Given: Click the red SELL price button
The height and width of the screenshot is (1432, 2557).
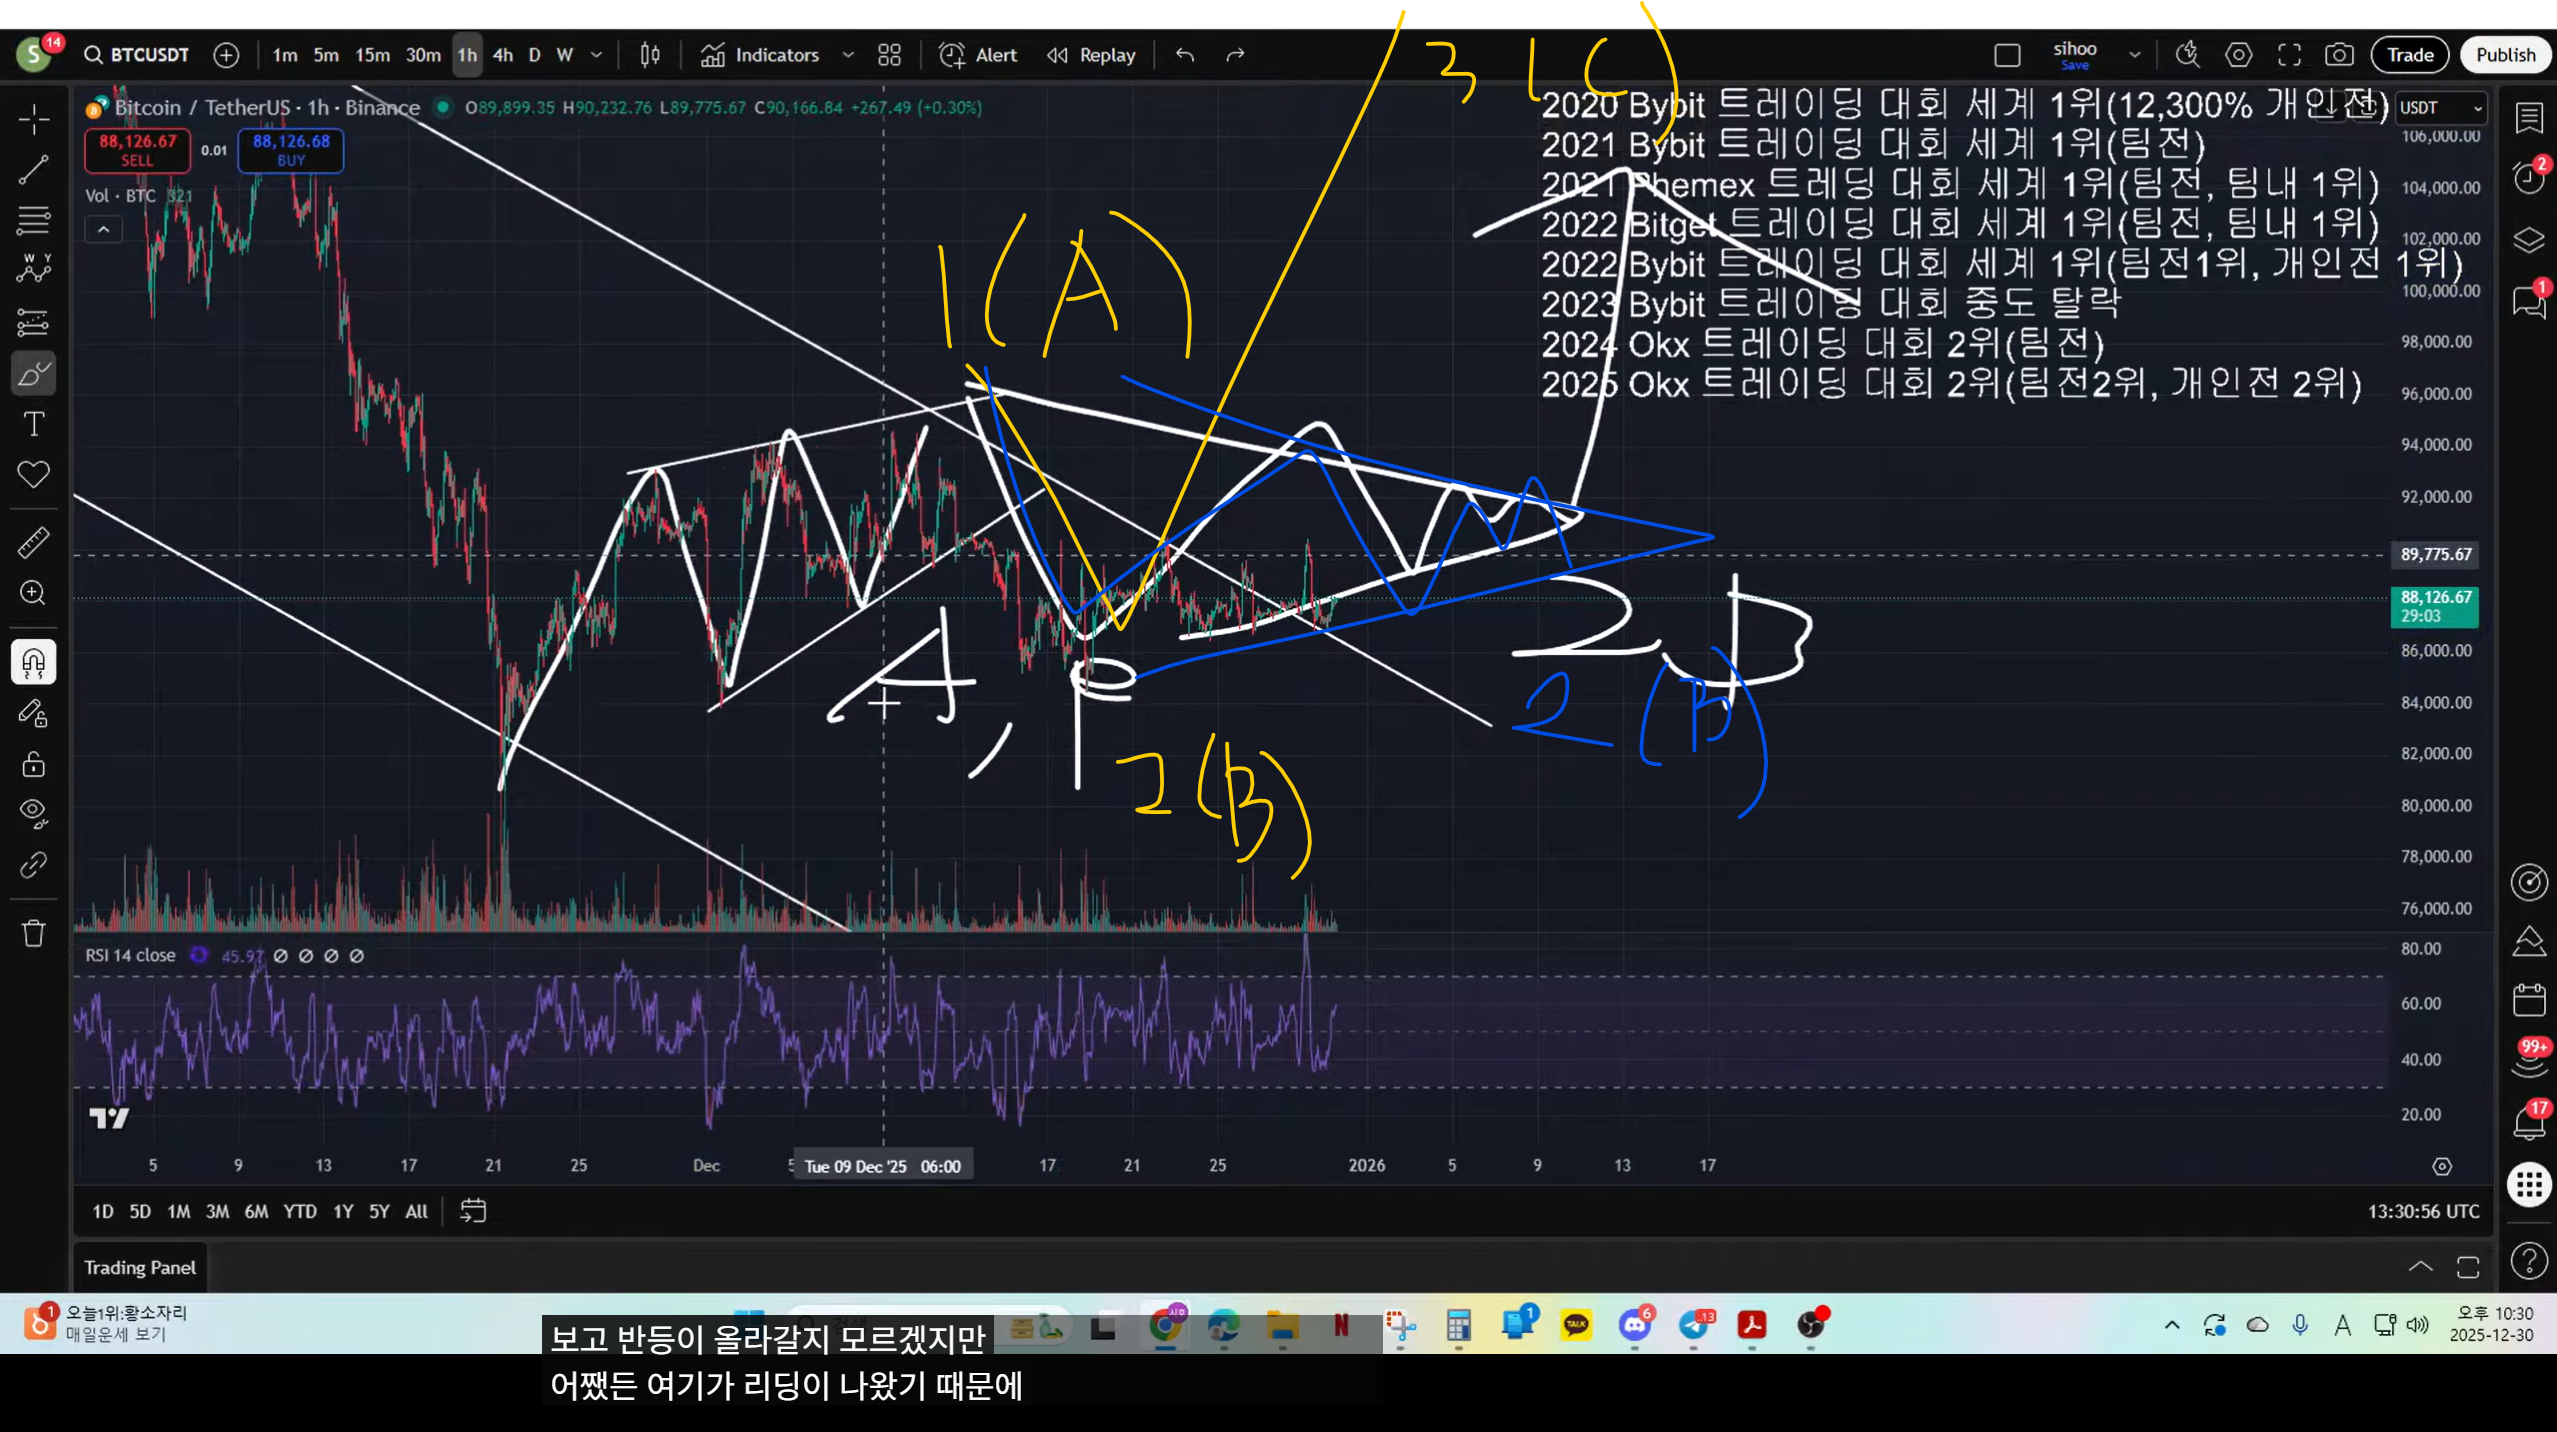Looking at the screenshot, I should coord(137,150).
